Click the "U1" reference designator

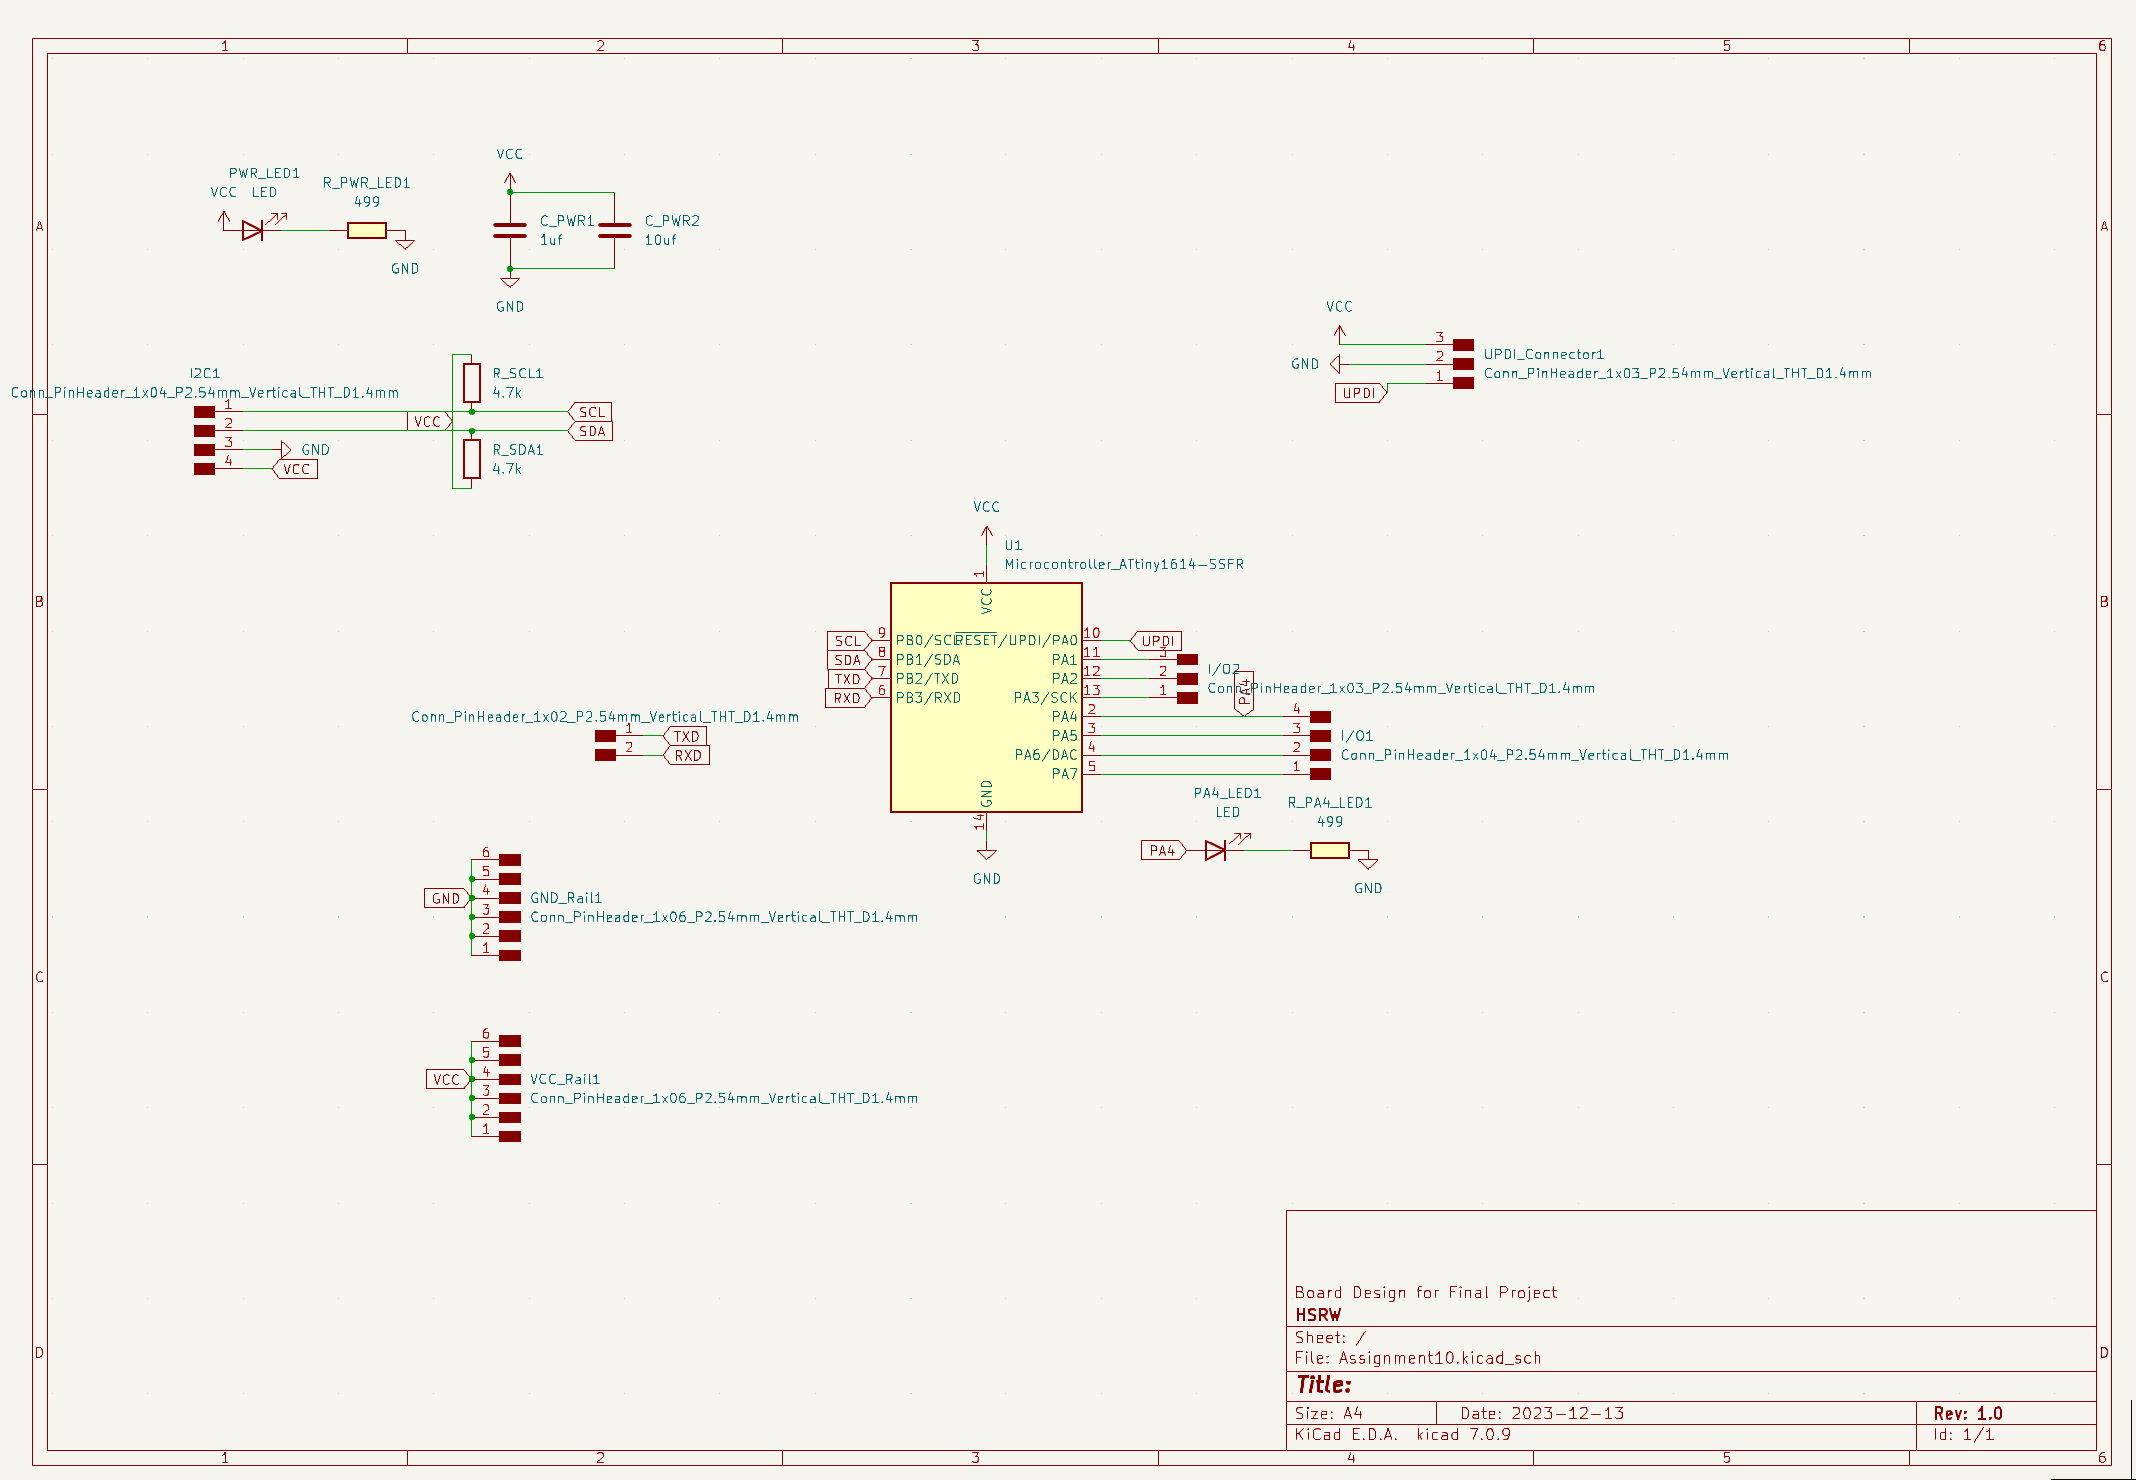coord(1013,545)
